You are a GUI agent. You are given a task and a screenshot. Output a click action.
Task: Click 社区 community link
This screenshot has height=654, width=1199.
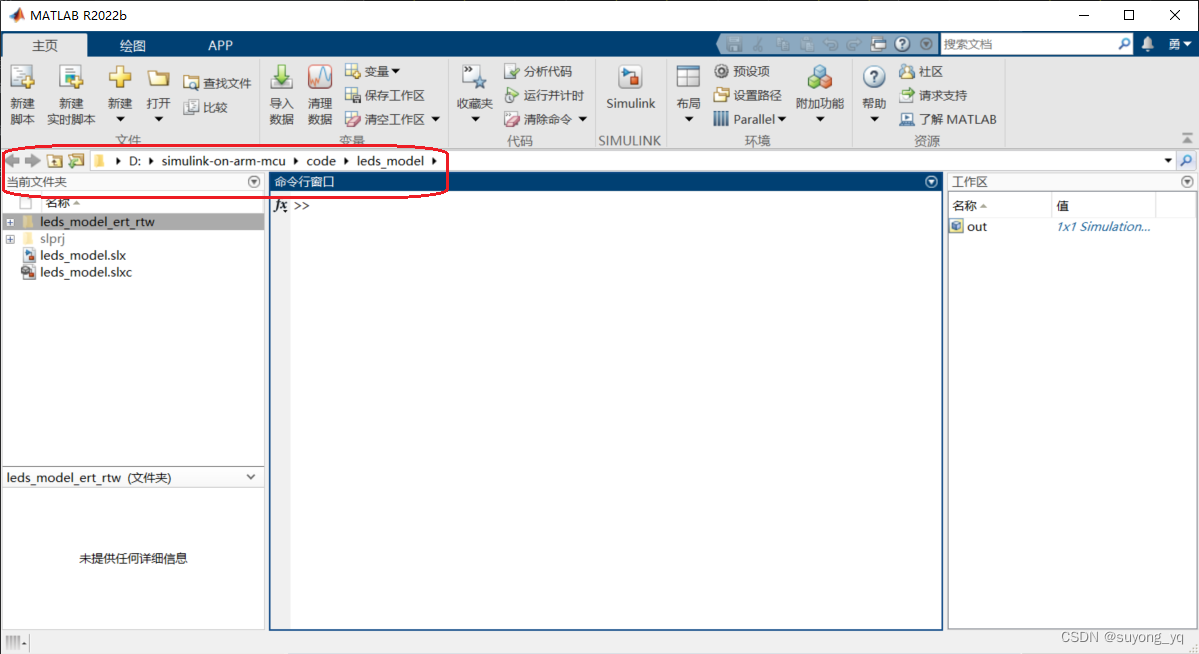921,71
